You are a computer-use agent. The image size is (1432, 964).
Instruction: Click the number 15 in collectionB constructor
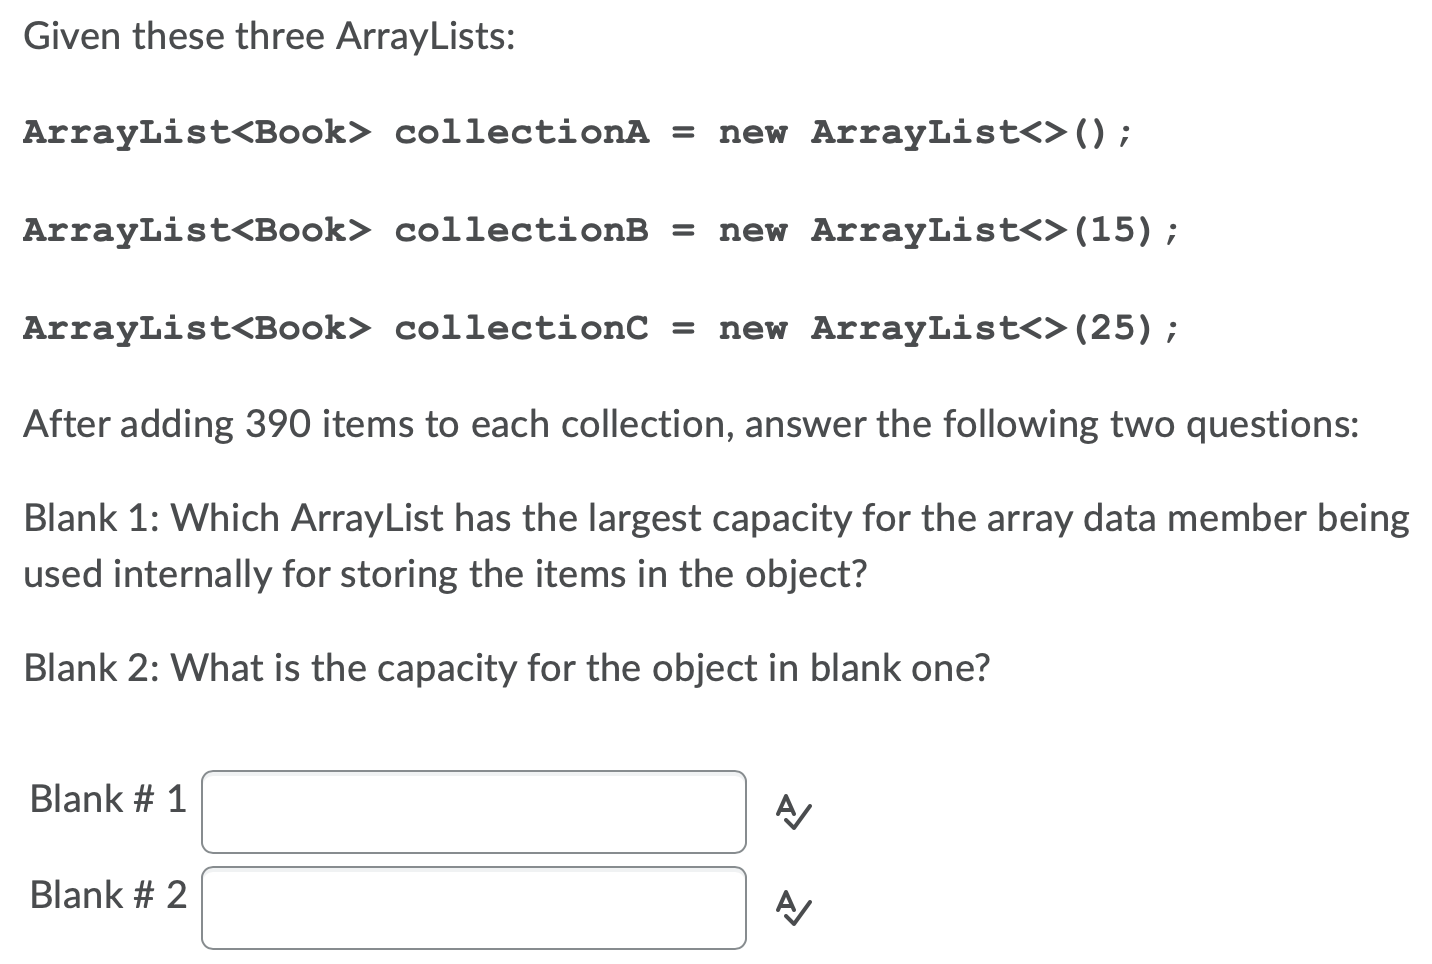pos(1119,230)
